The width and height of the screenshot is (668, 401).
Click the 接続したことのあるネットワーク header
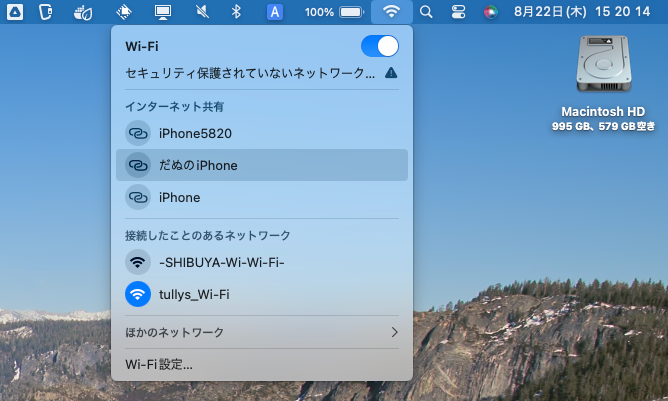[x=207, y=235]
